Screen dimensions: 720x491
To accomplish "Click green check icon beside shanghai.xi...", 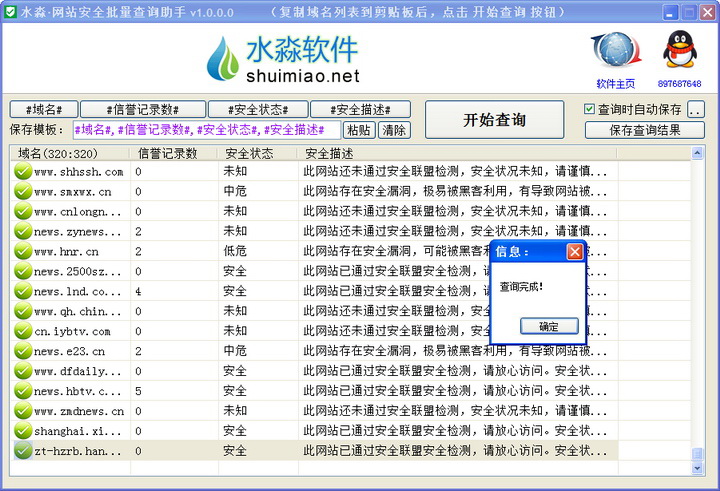I will coord(23,430).
